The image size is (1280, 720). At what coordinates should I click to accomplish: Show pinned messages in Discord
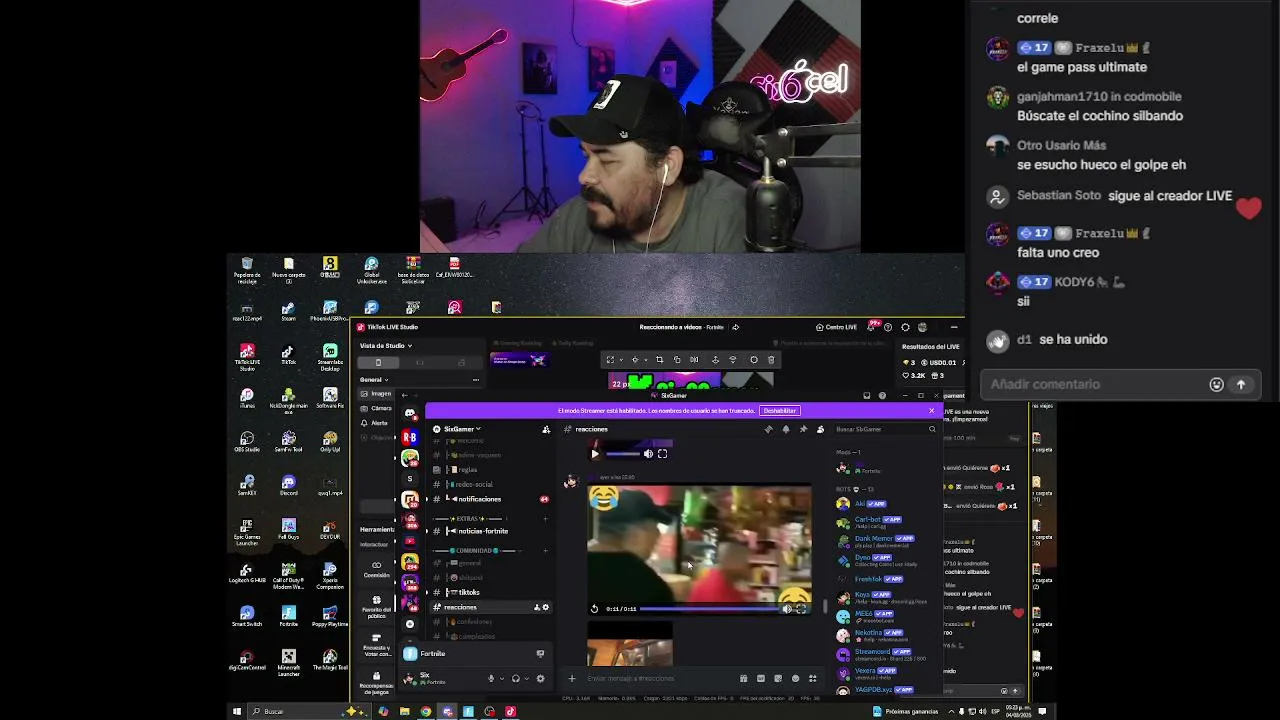tap(803, 429)
